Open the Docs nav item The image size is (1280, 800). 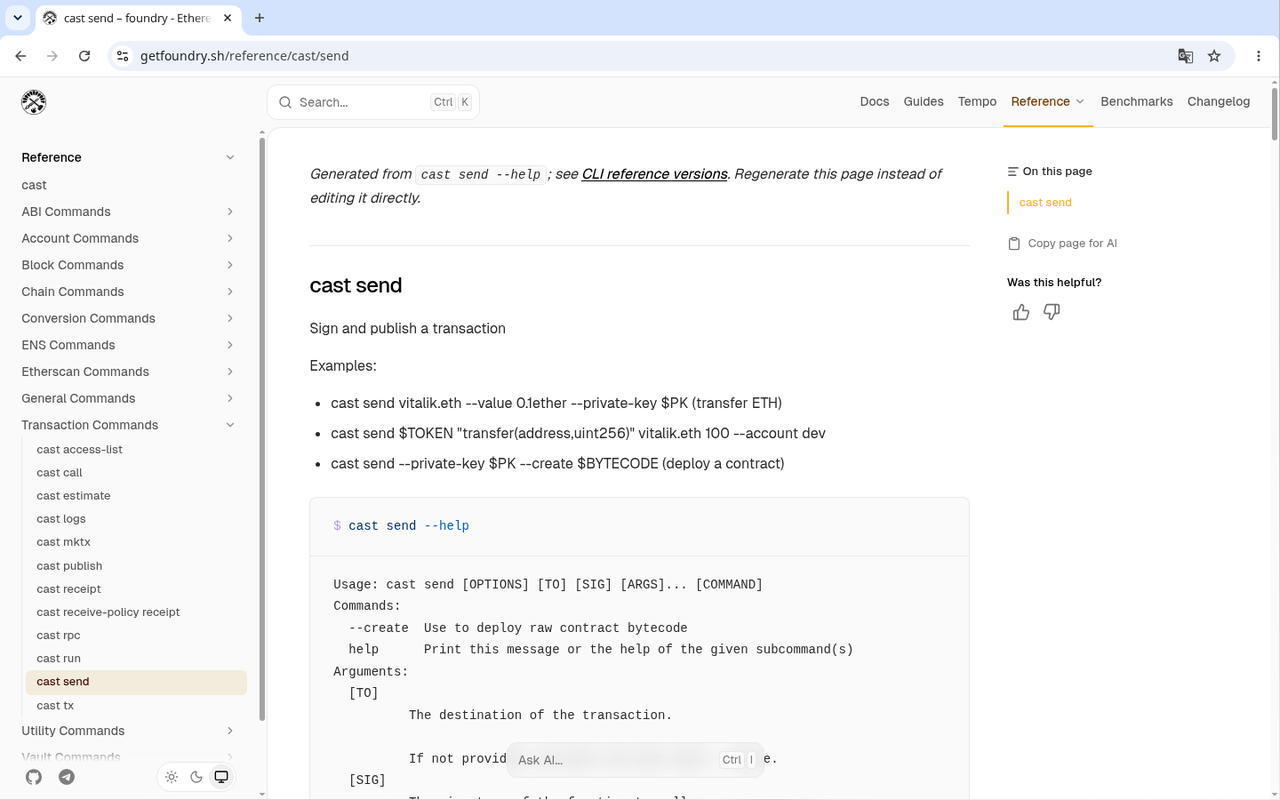coord(874,102)
